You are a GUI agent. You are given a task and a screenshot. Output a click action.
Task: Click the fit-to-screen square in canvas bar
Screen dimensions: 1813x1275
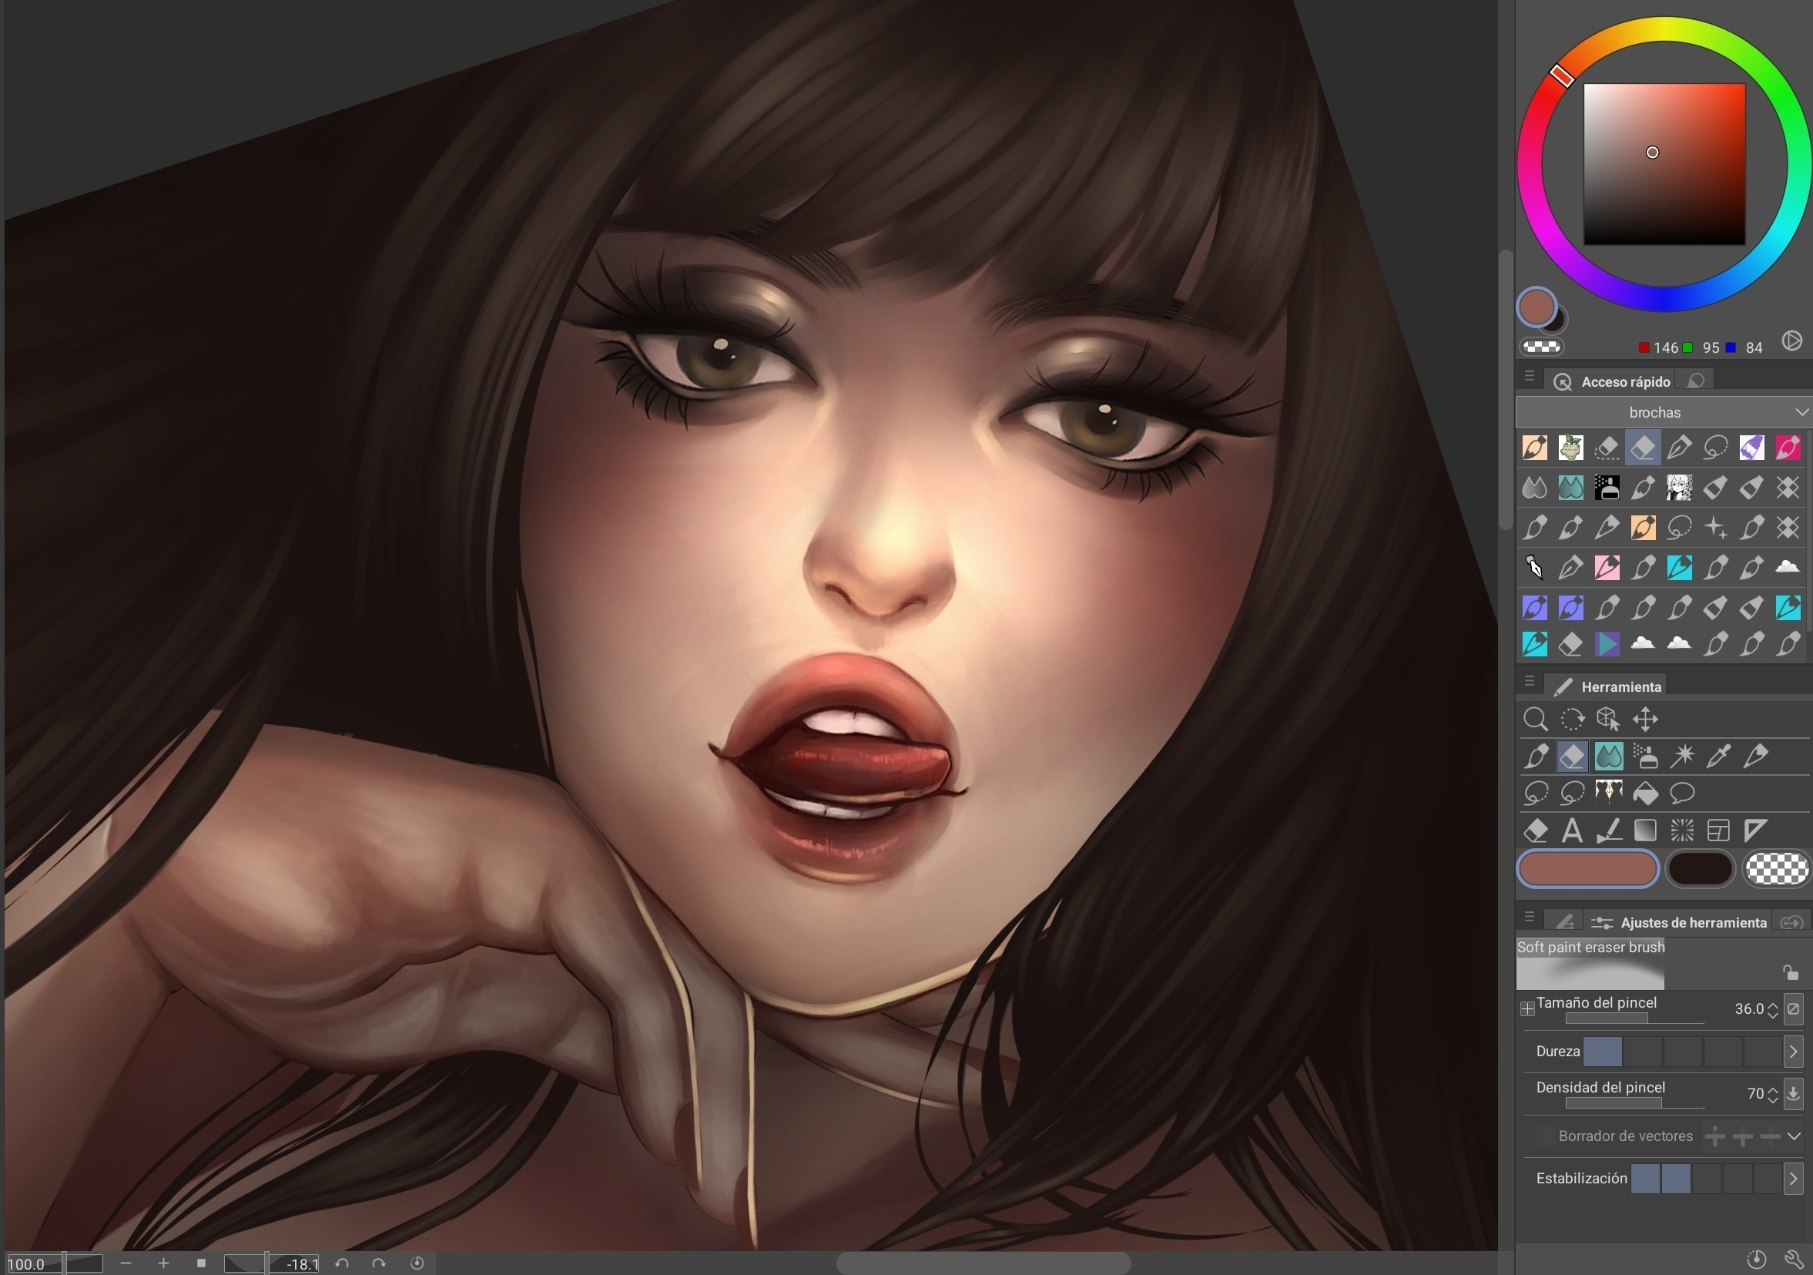tap(201, 1263)
